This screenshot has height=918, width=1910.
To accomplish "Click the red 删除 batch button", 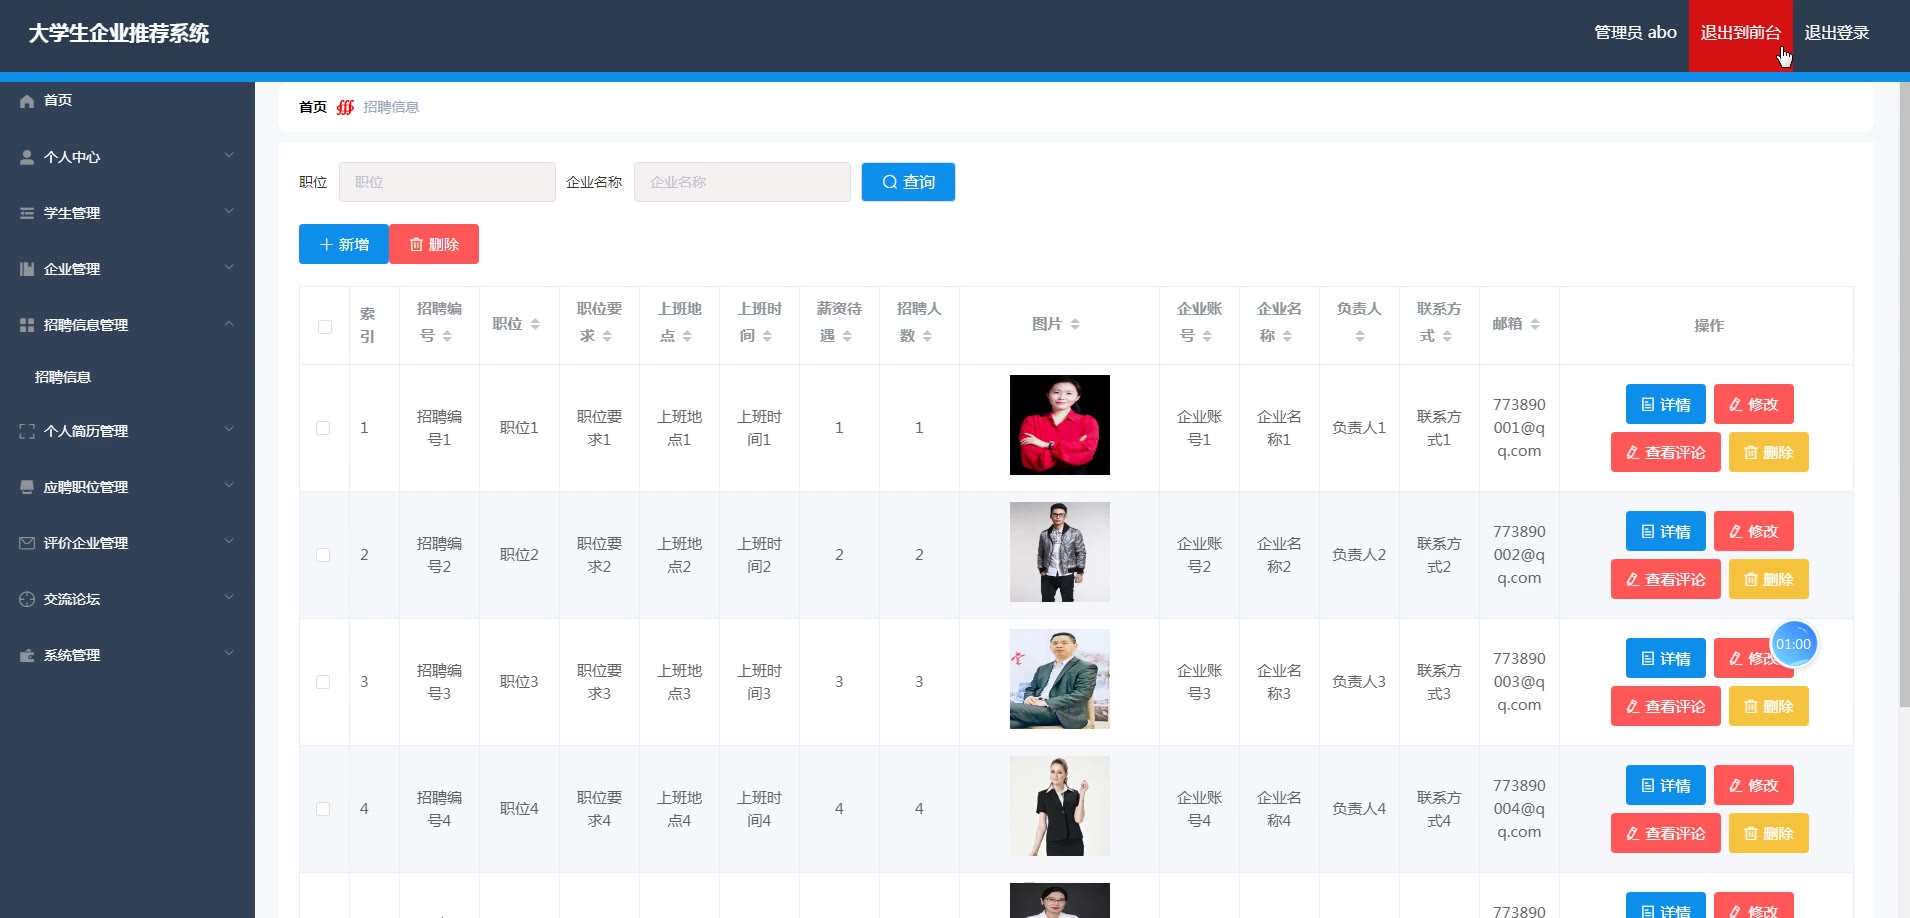I will [x=434, y=244].
